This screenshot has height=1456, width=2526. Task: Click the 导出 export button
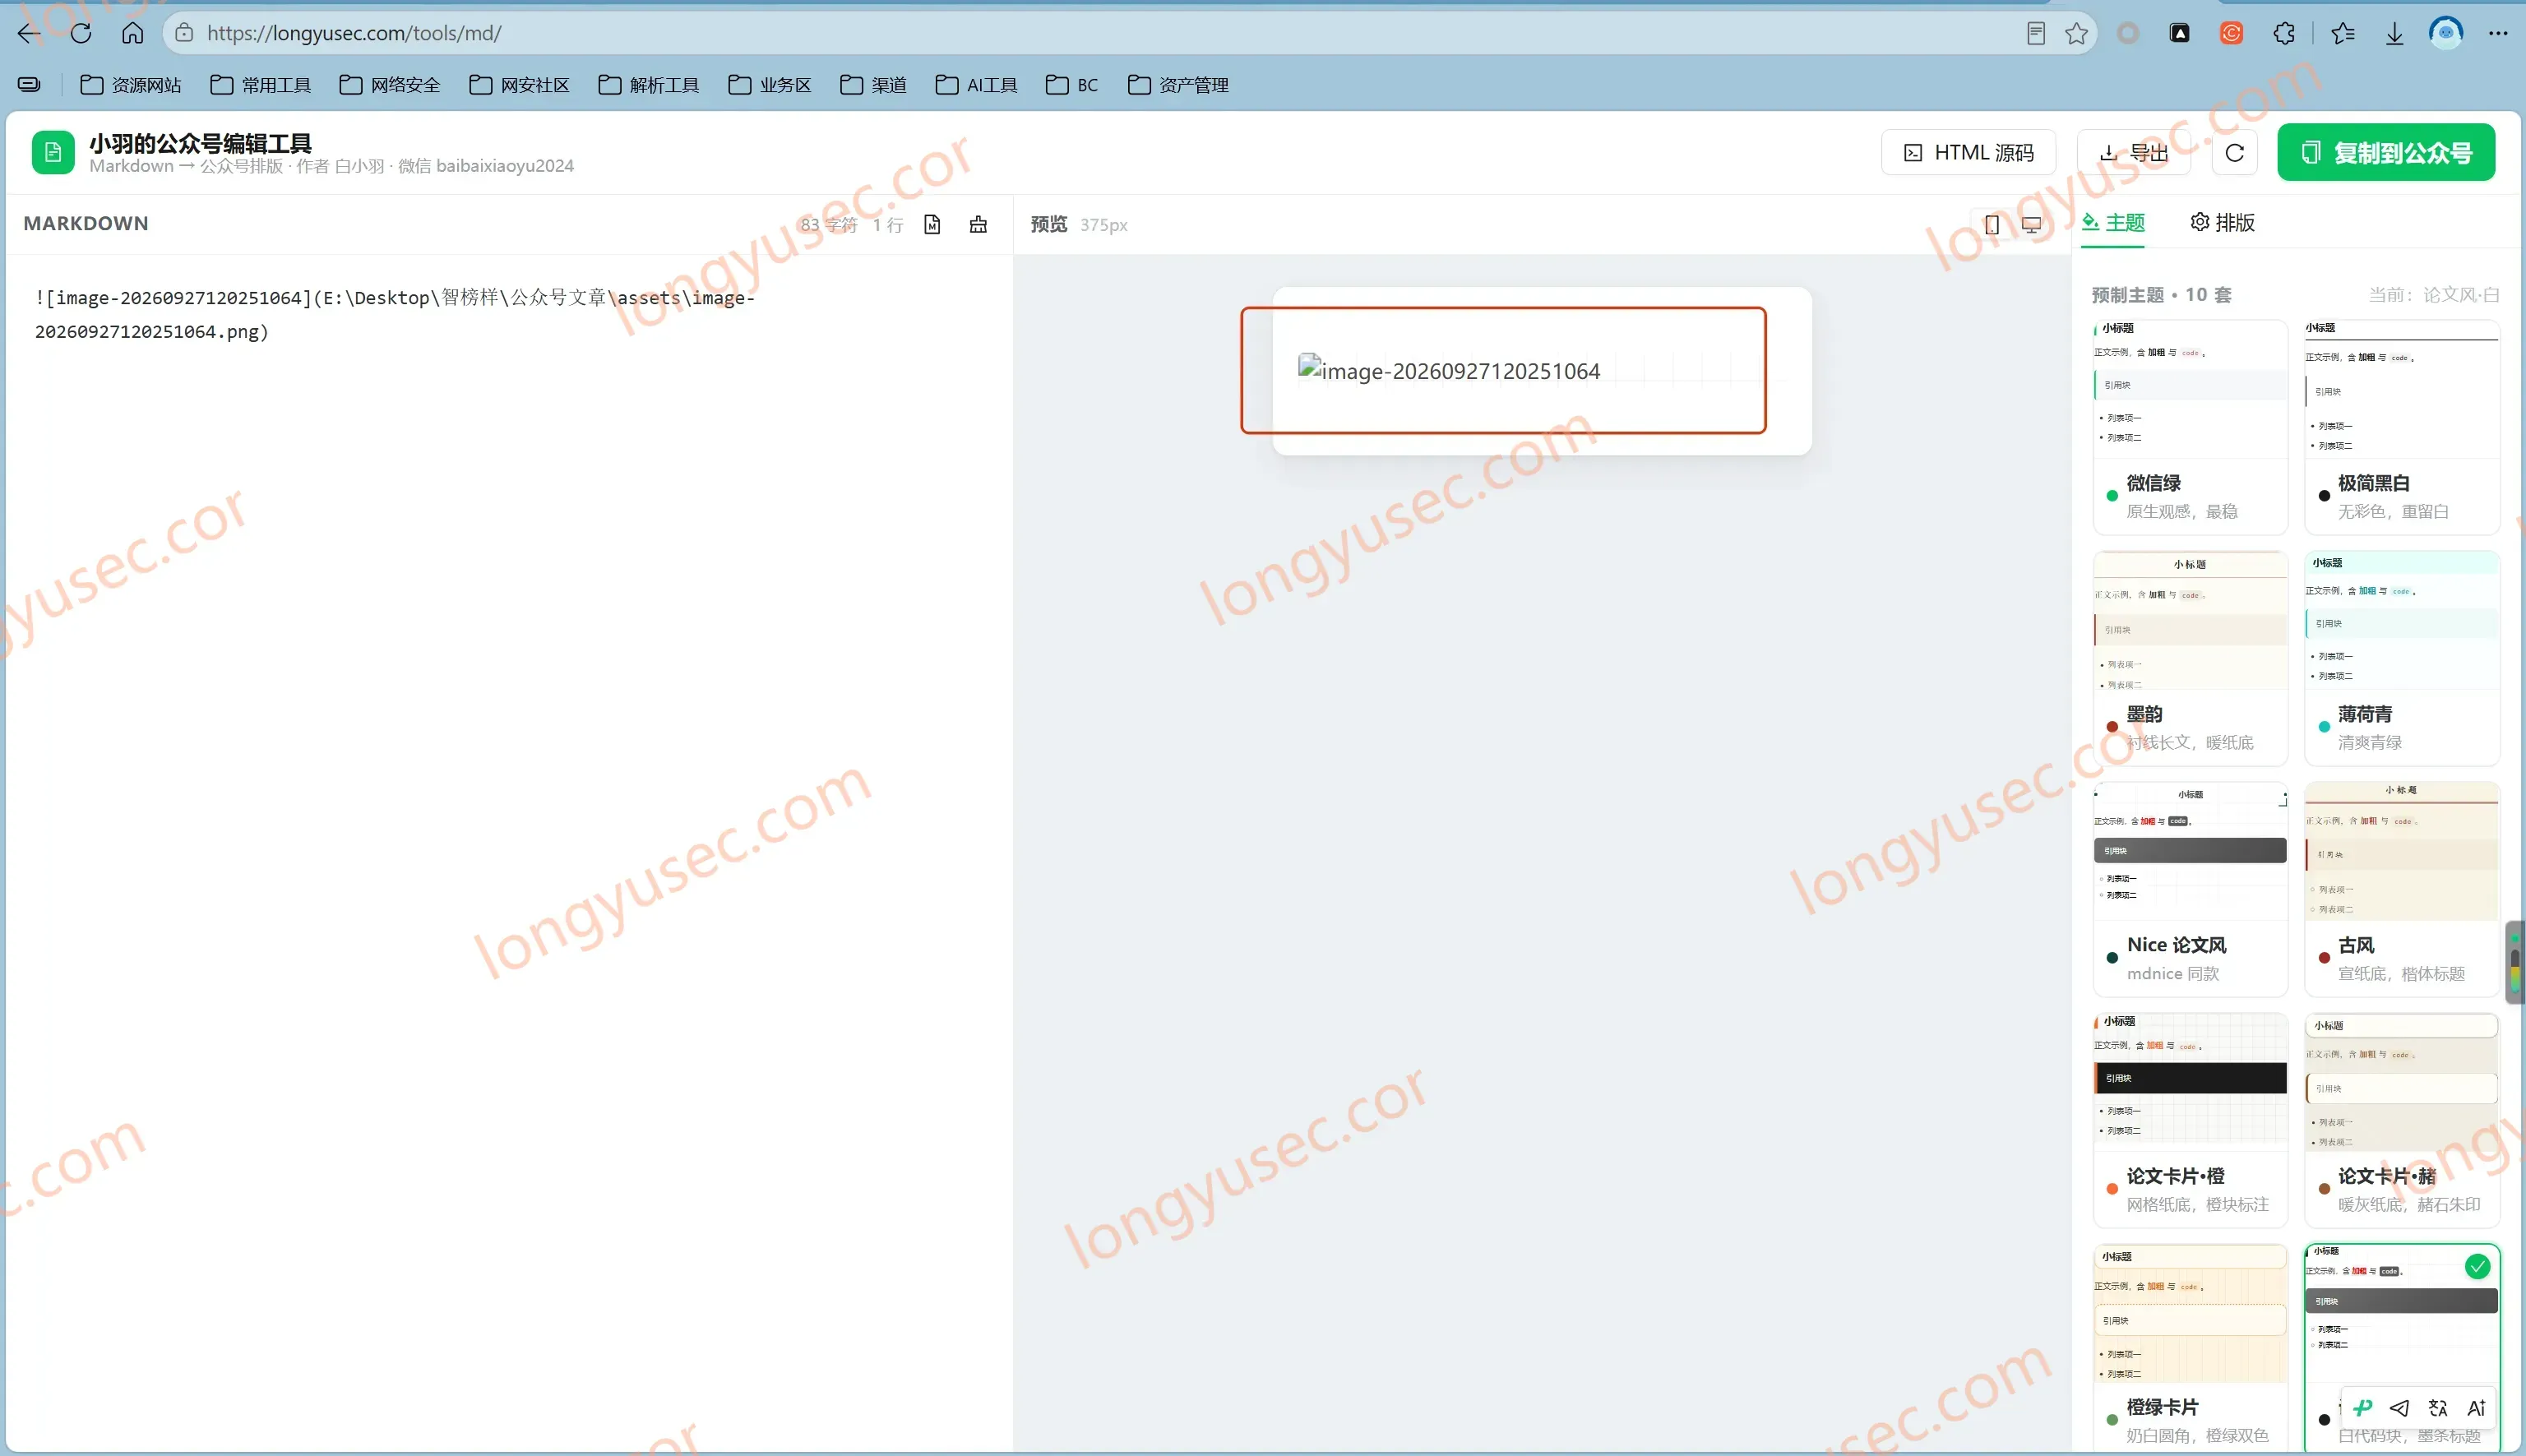coord(2134,152)
